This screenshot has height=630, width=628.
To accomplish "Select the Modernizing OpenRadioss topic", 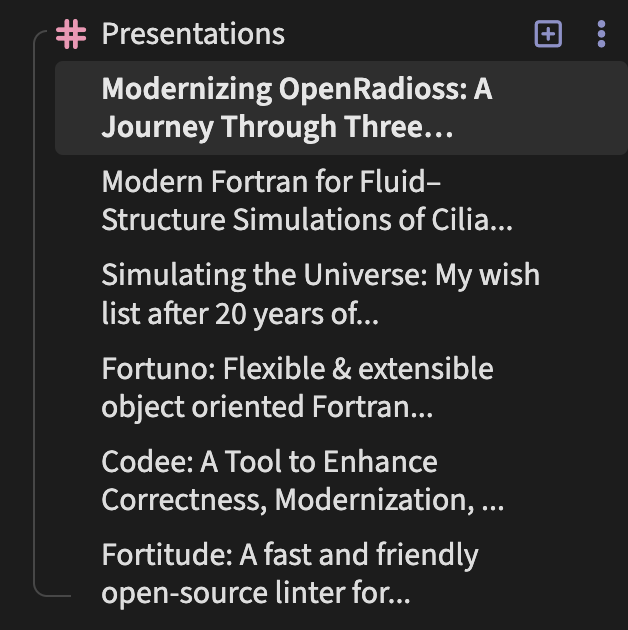I will (x=297, y=108).
